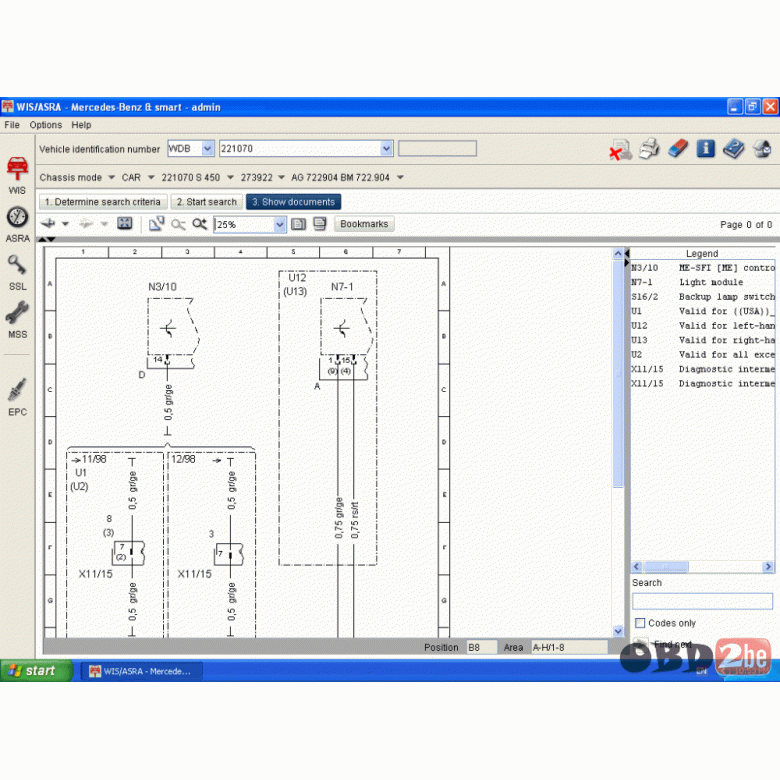The image size is (780, 780).
Task: Click the Area A-H/1-8 field
Action: pos(569,647)
